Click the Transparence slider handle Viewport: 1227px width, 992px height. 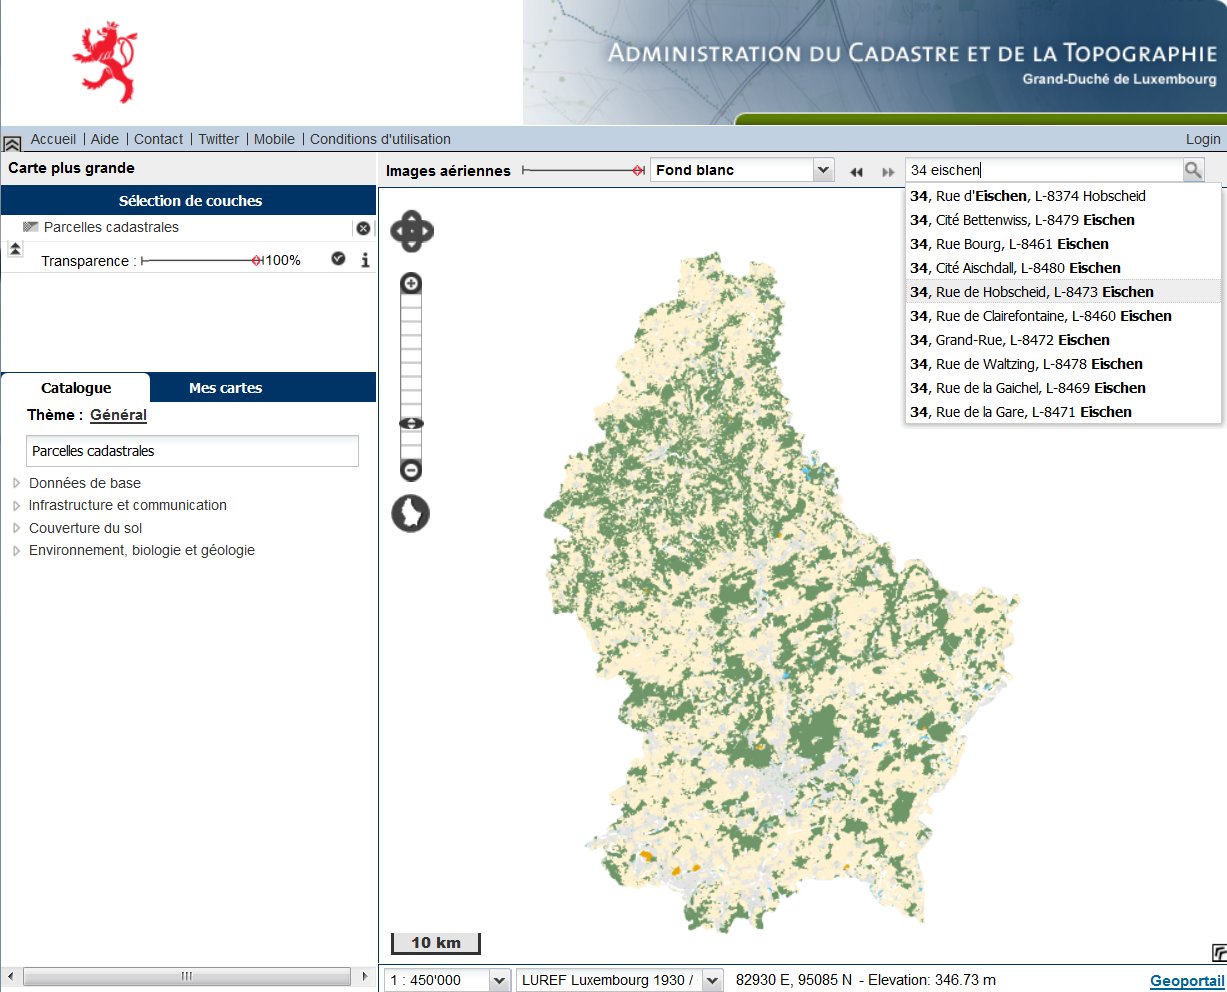point(257,260)
